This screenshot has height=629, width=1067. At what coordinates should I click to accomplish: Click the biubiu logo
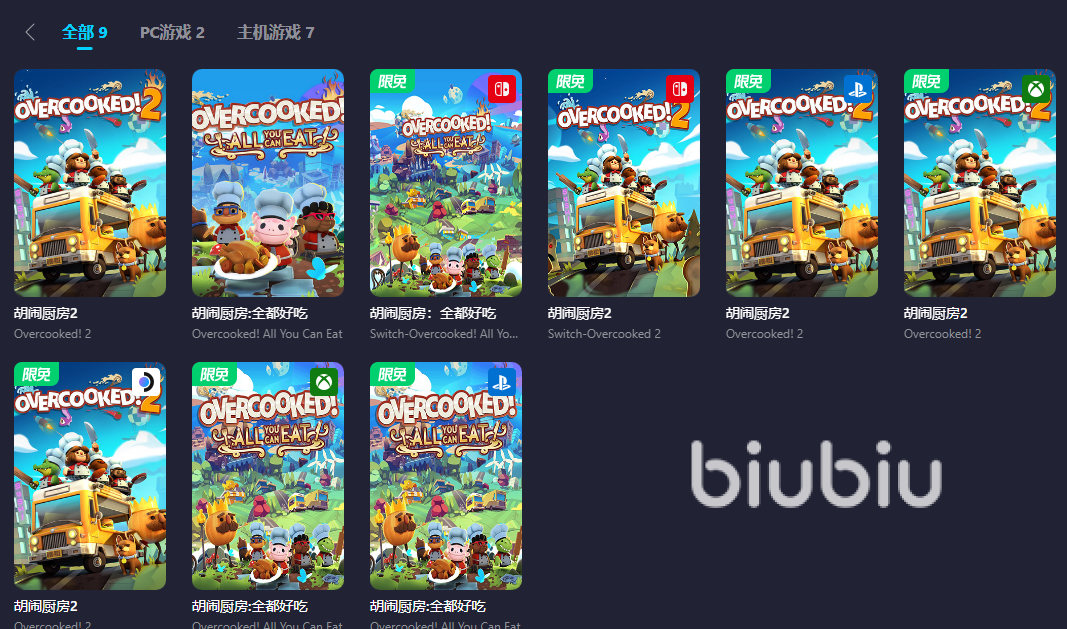816,473
